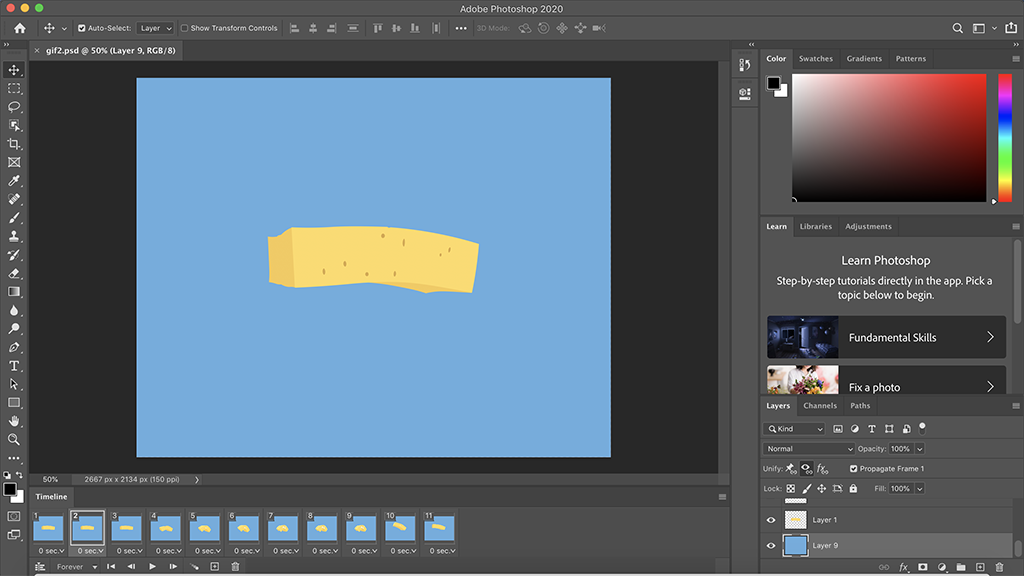Pick the Zoom tool in toolbar
The width and height of the screenshot is (1024, 576).
tap(14, 439)
